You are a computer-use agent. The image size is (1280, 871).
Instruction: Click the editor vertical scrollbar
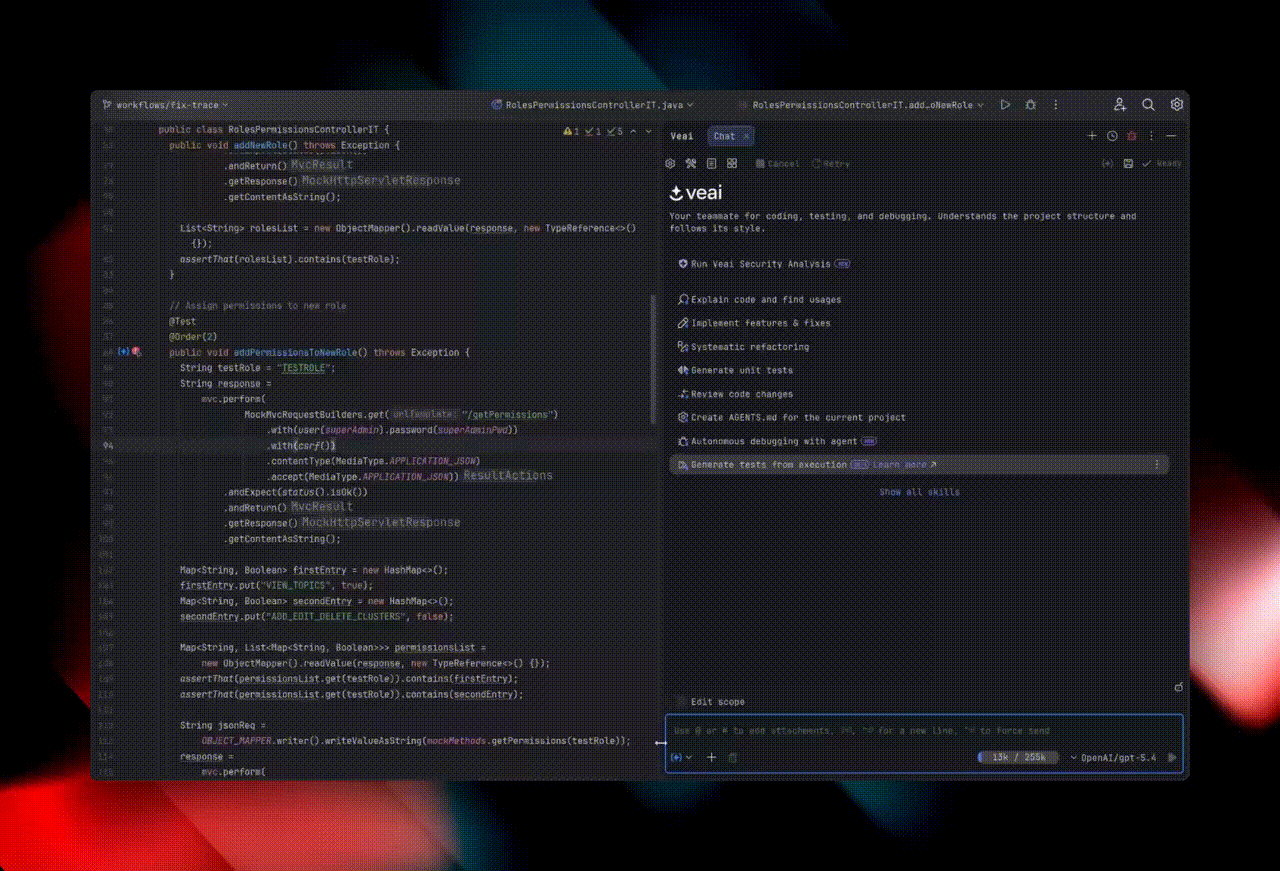coord(655,360)
